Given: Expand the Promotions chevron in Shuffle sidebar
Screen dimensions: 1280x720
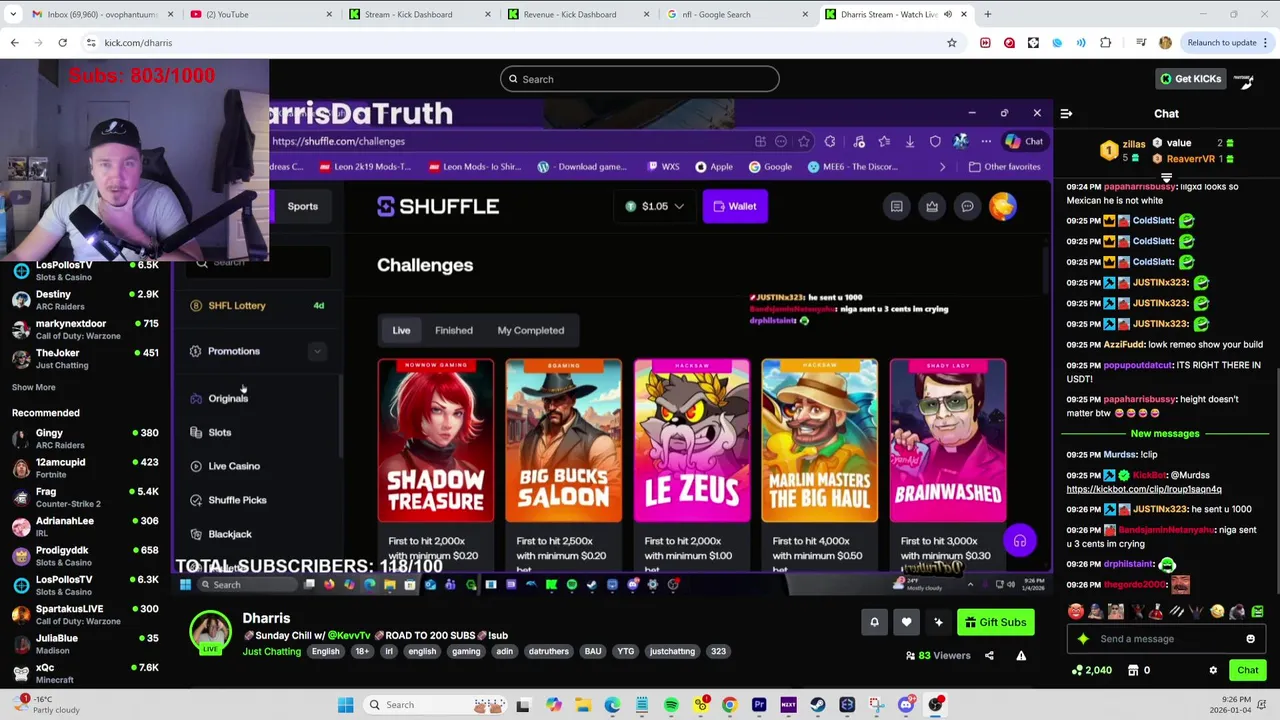Looking at the screenshot, I should pos(317,351).
